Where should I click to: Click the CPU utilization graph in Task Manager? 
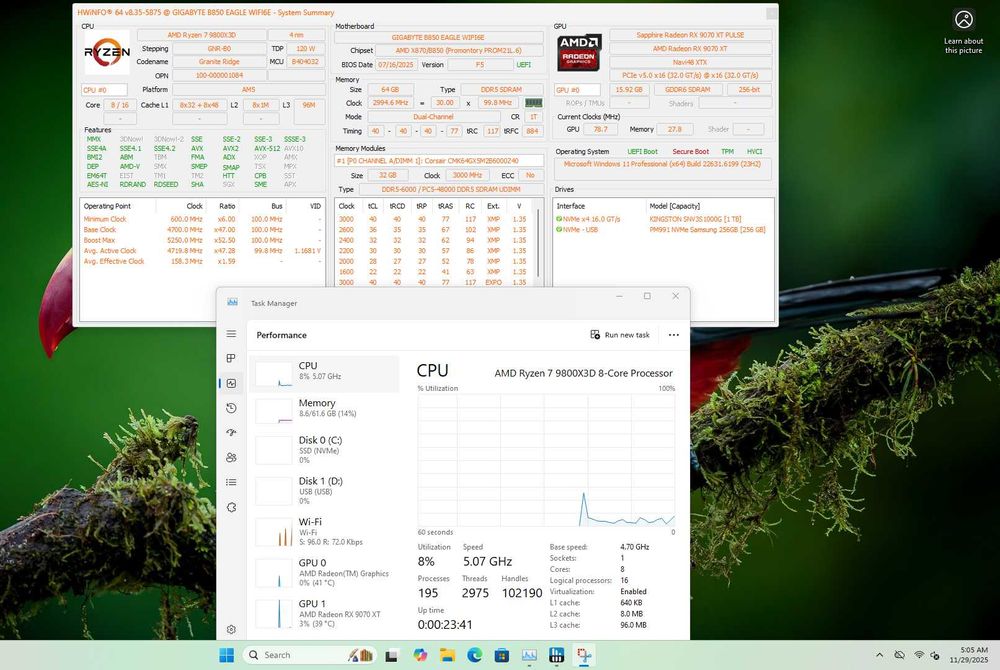[547, 460]
